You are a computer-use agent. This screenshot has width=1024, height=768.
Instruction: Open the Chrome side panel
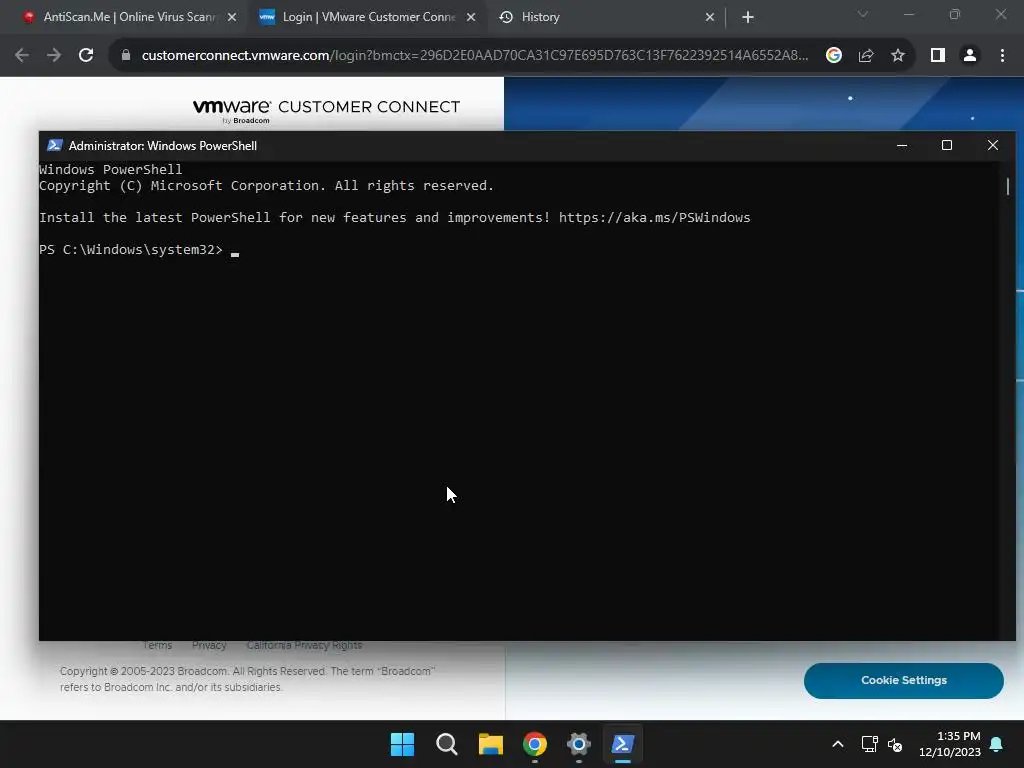tap(938, 56)
